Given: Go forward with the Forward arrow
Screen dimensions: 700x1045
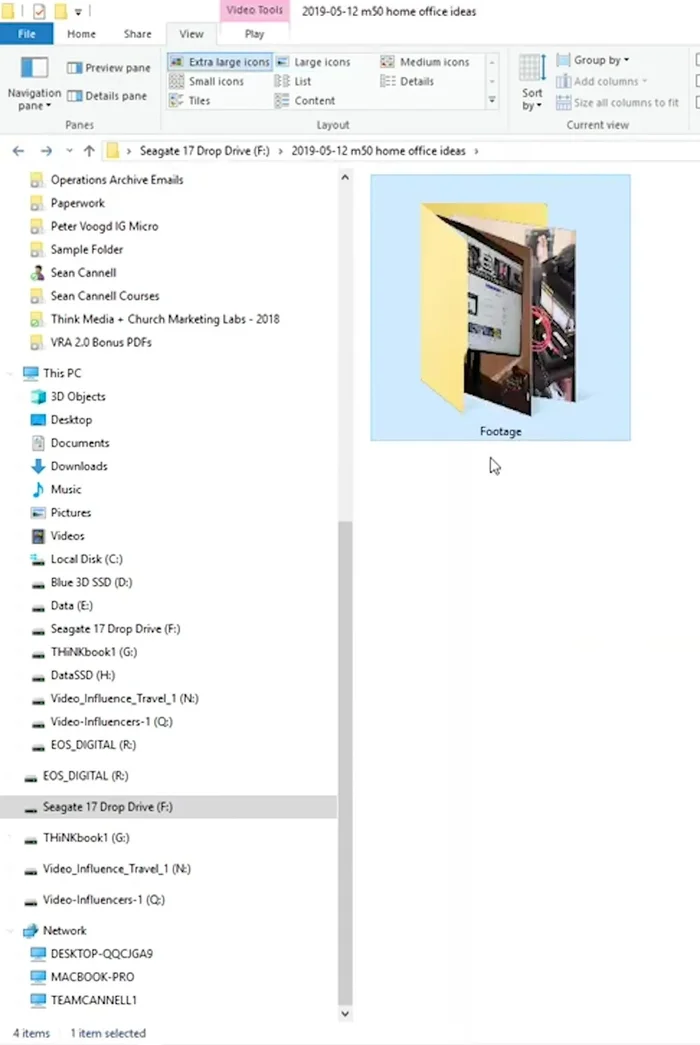Looking at the screenshot, I should pyautogui.click(x=46, y=151).
